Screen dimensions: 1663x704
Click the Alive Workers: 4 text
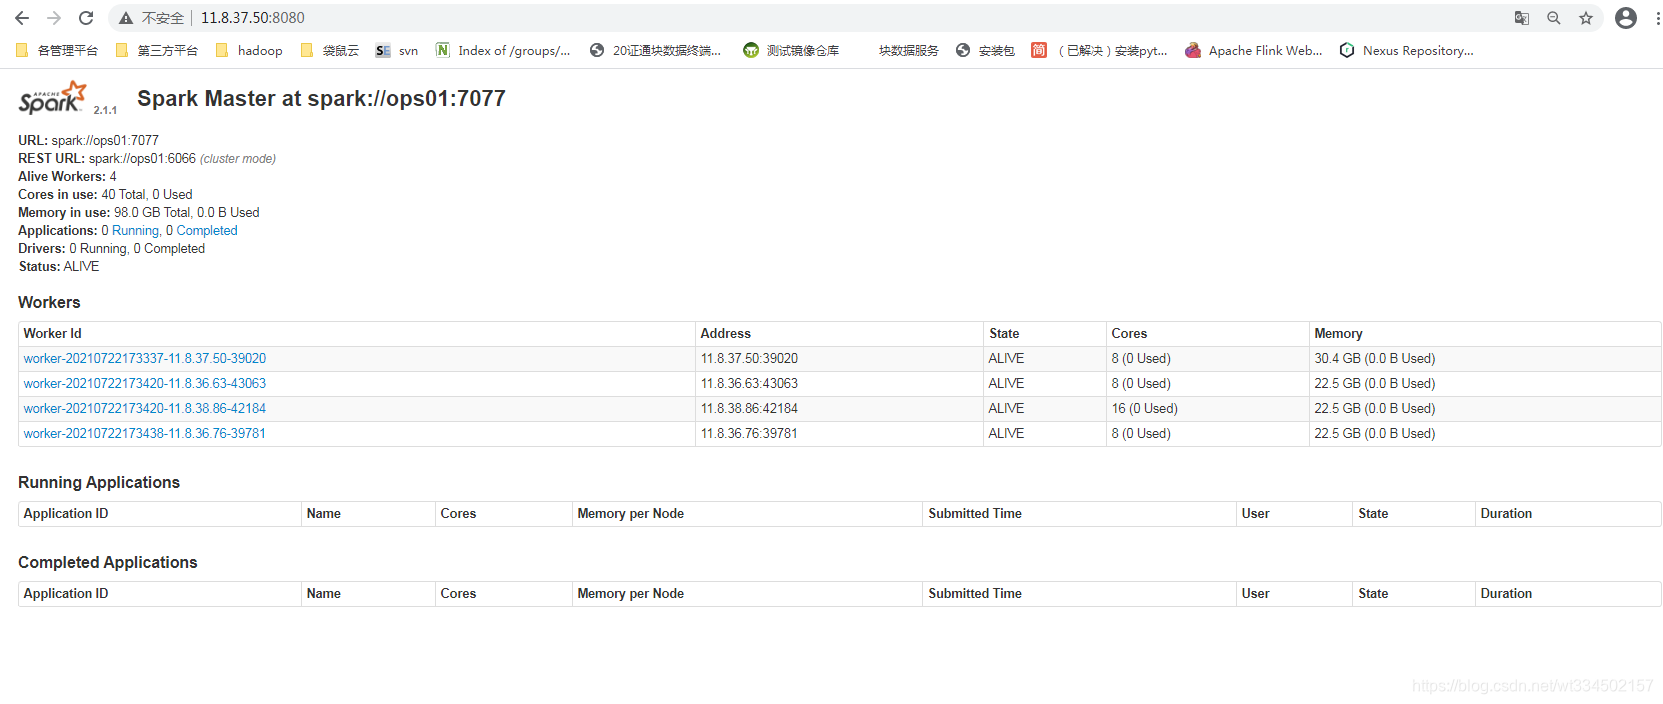pyautogui.click(x=67, y=176)
